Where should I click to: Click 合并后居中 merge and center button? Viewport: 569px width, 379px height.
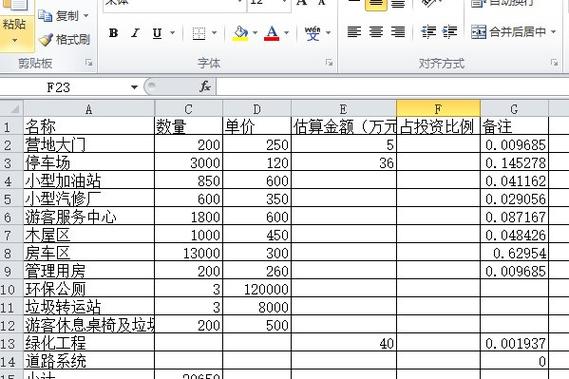point(508,32)
